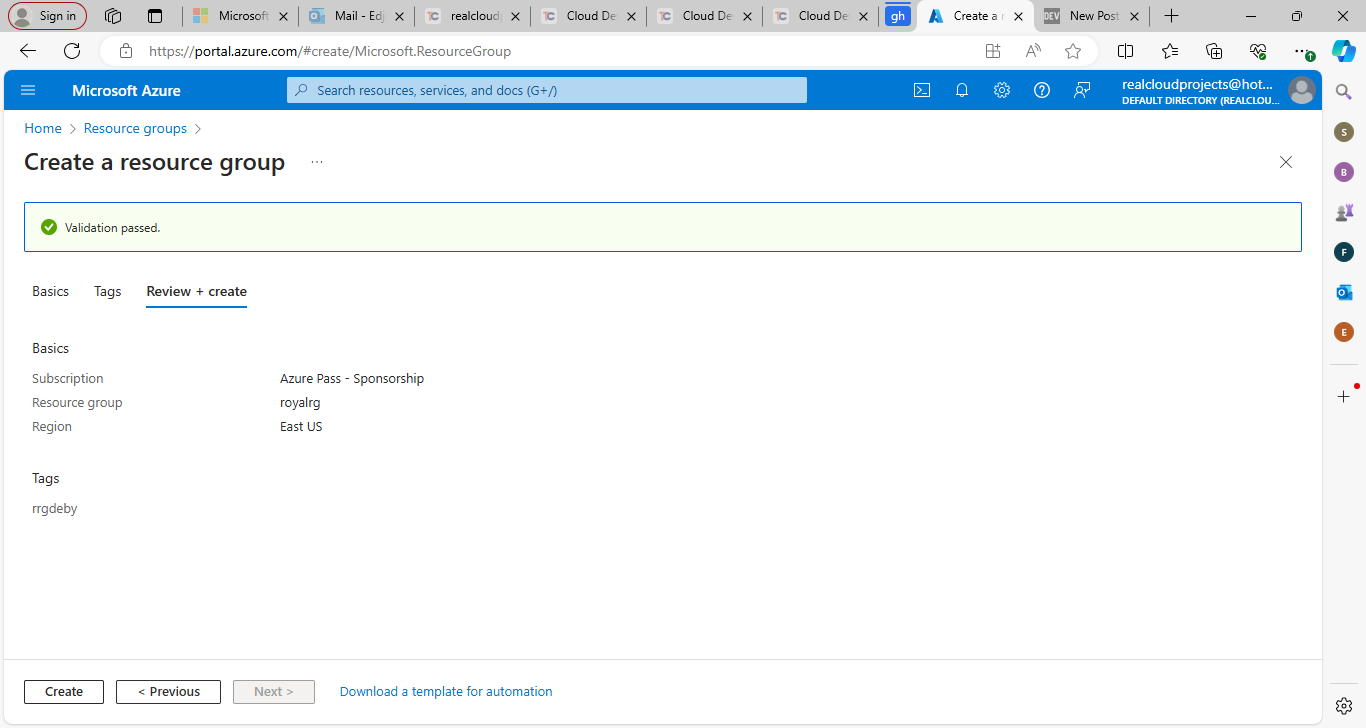Viewport: 1366px width, 728px height.
Task: Close the Mail browser tab
Action: [x=398, y=16]
